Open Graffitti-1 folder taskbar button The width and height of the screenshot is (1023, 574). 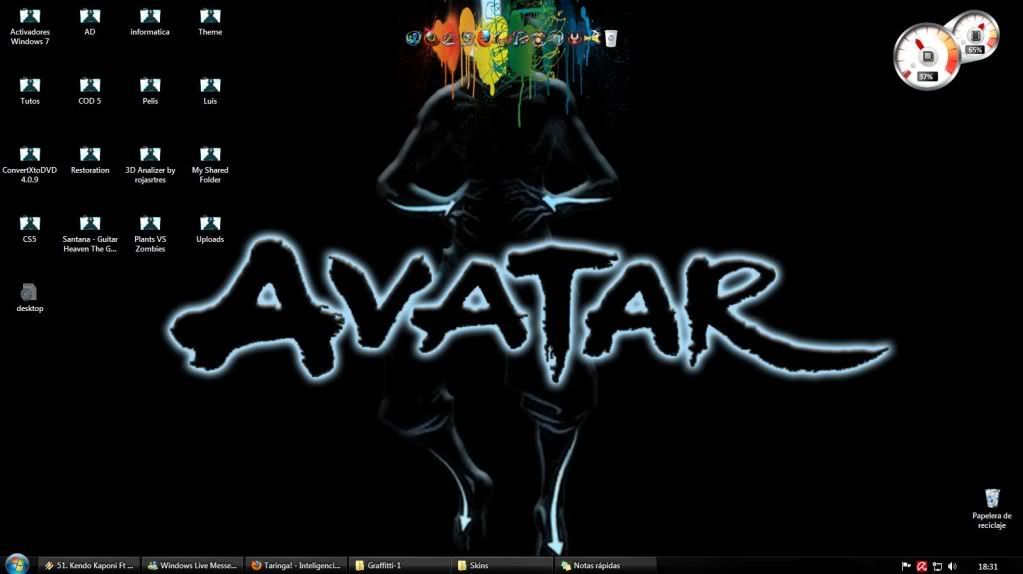click(x=399, y=566)
